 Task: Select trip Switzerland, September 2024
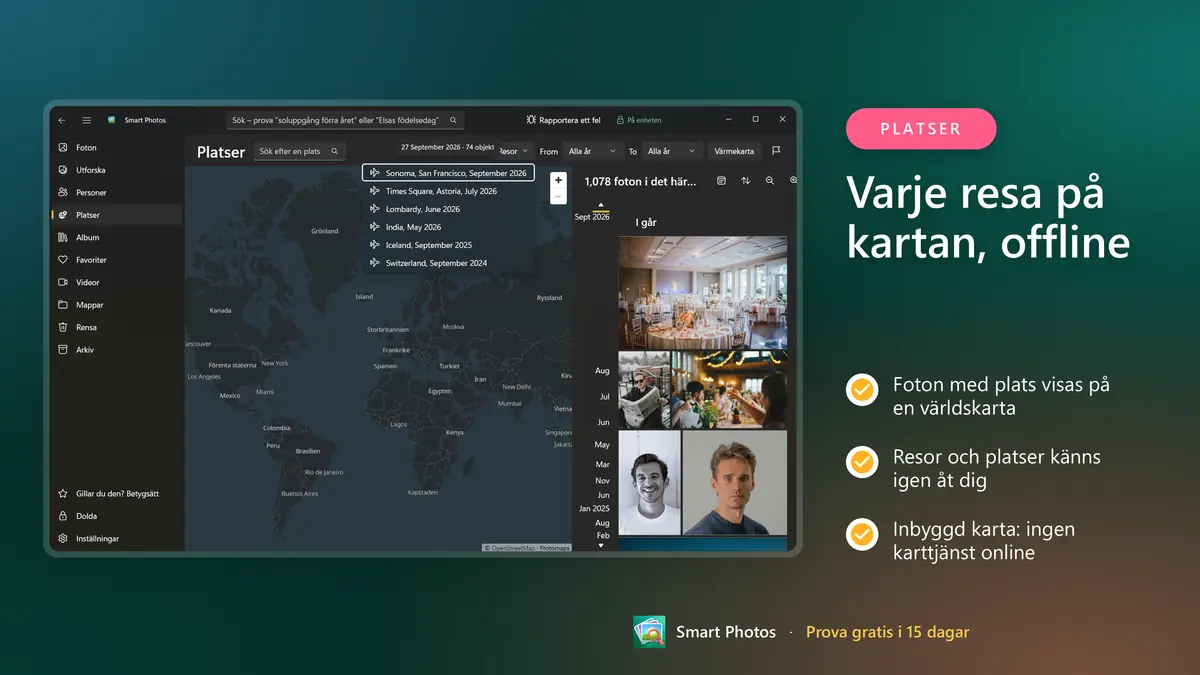(x=448, y=263)
